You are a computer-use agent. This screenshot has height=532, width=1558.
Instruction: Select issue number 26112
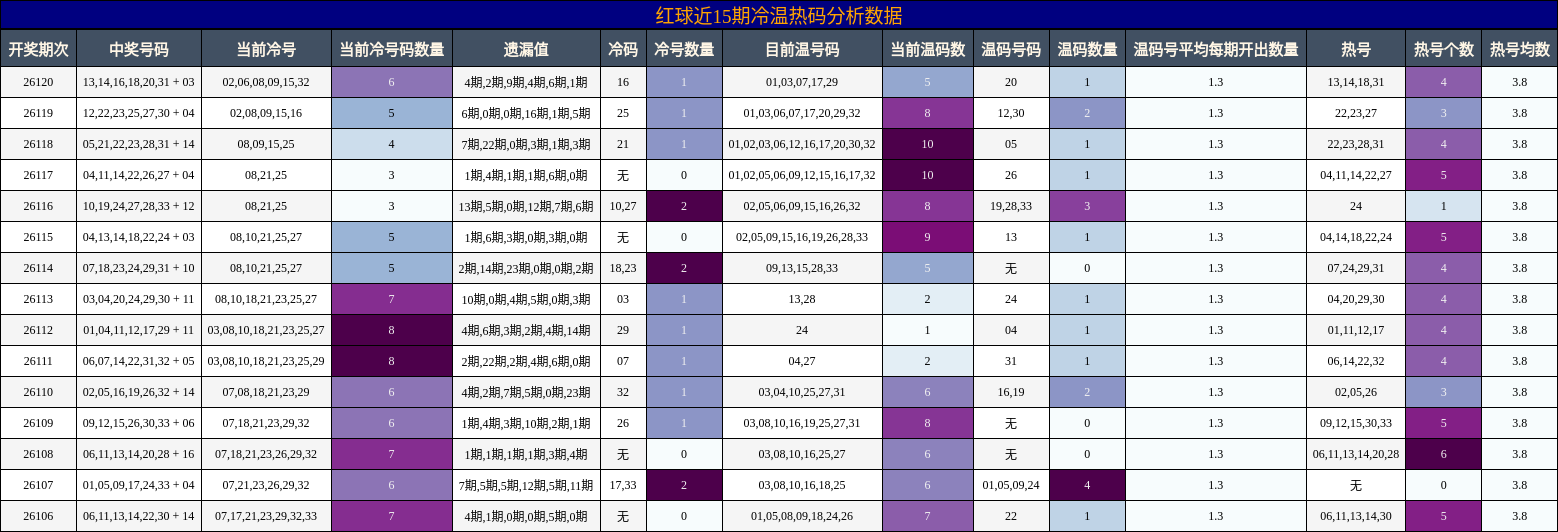38,330
